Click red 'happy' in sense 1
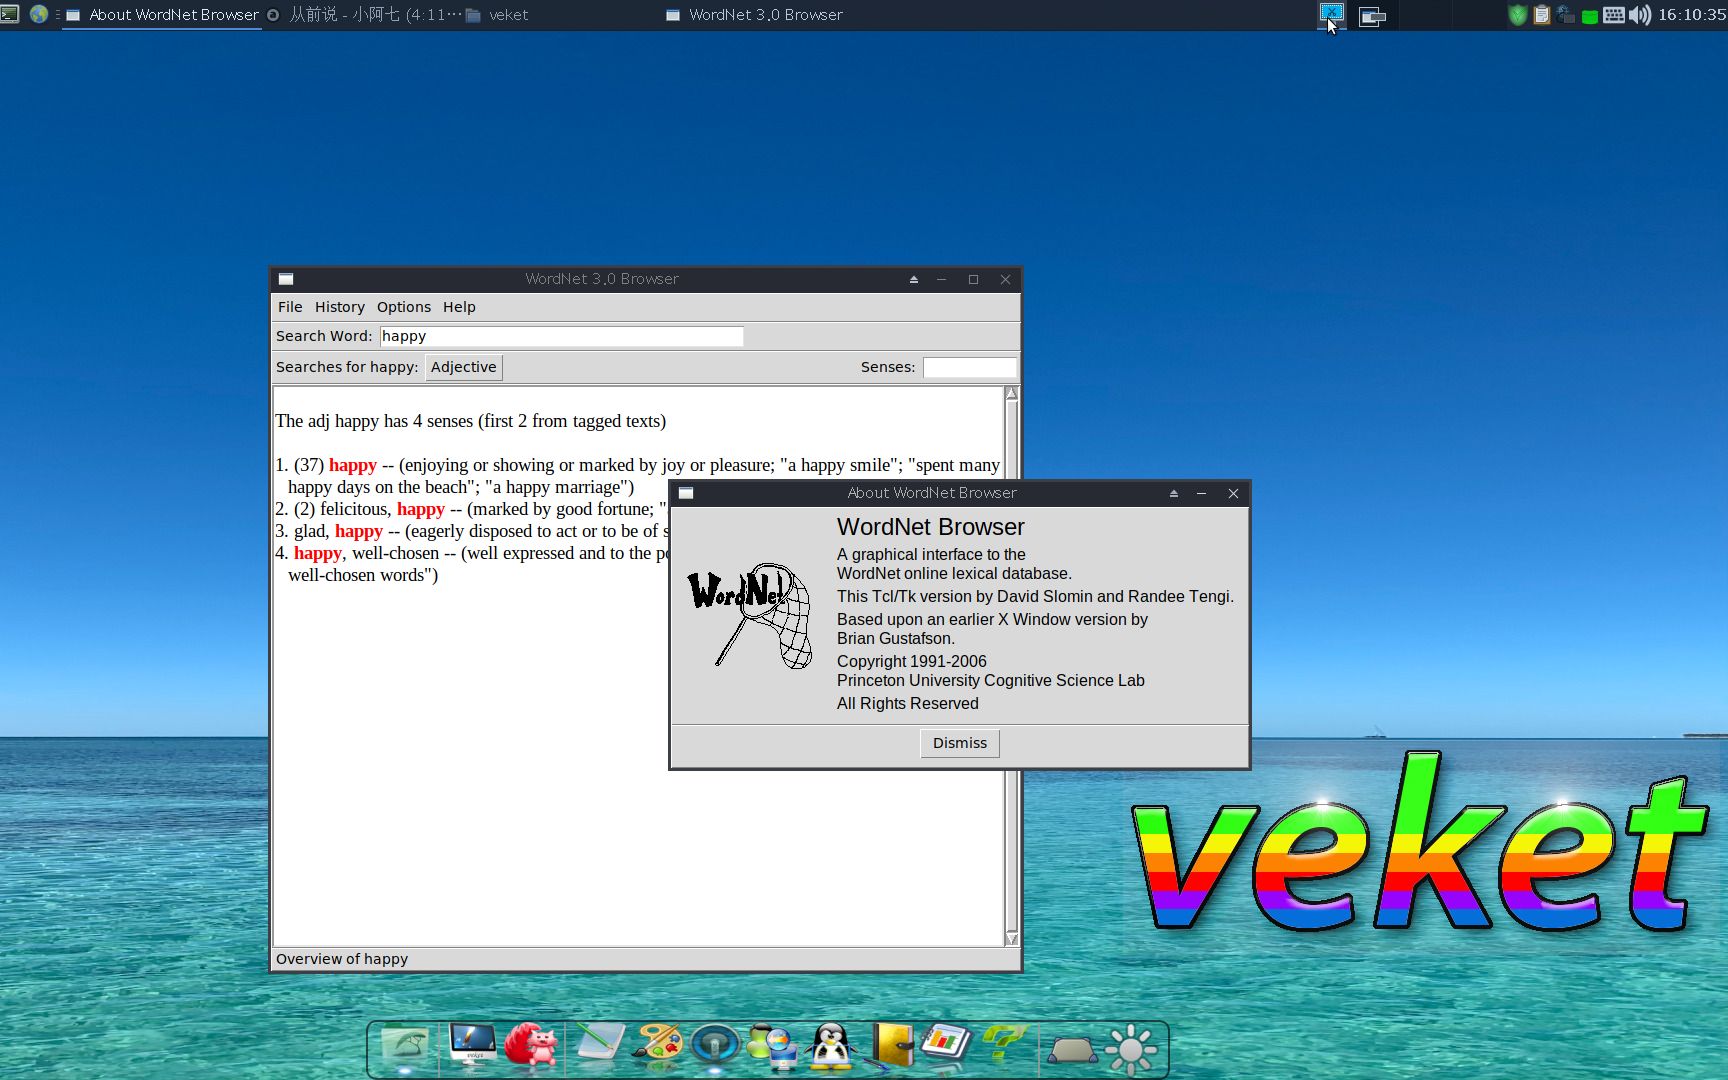The height and width of the screenshot is (1080, 1728). tap(353, 465)
